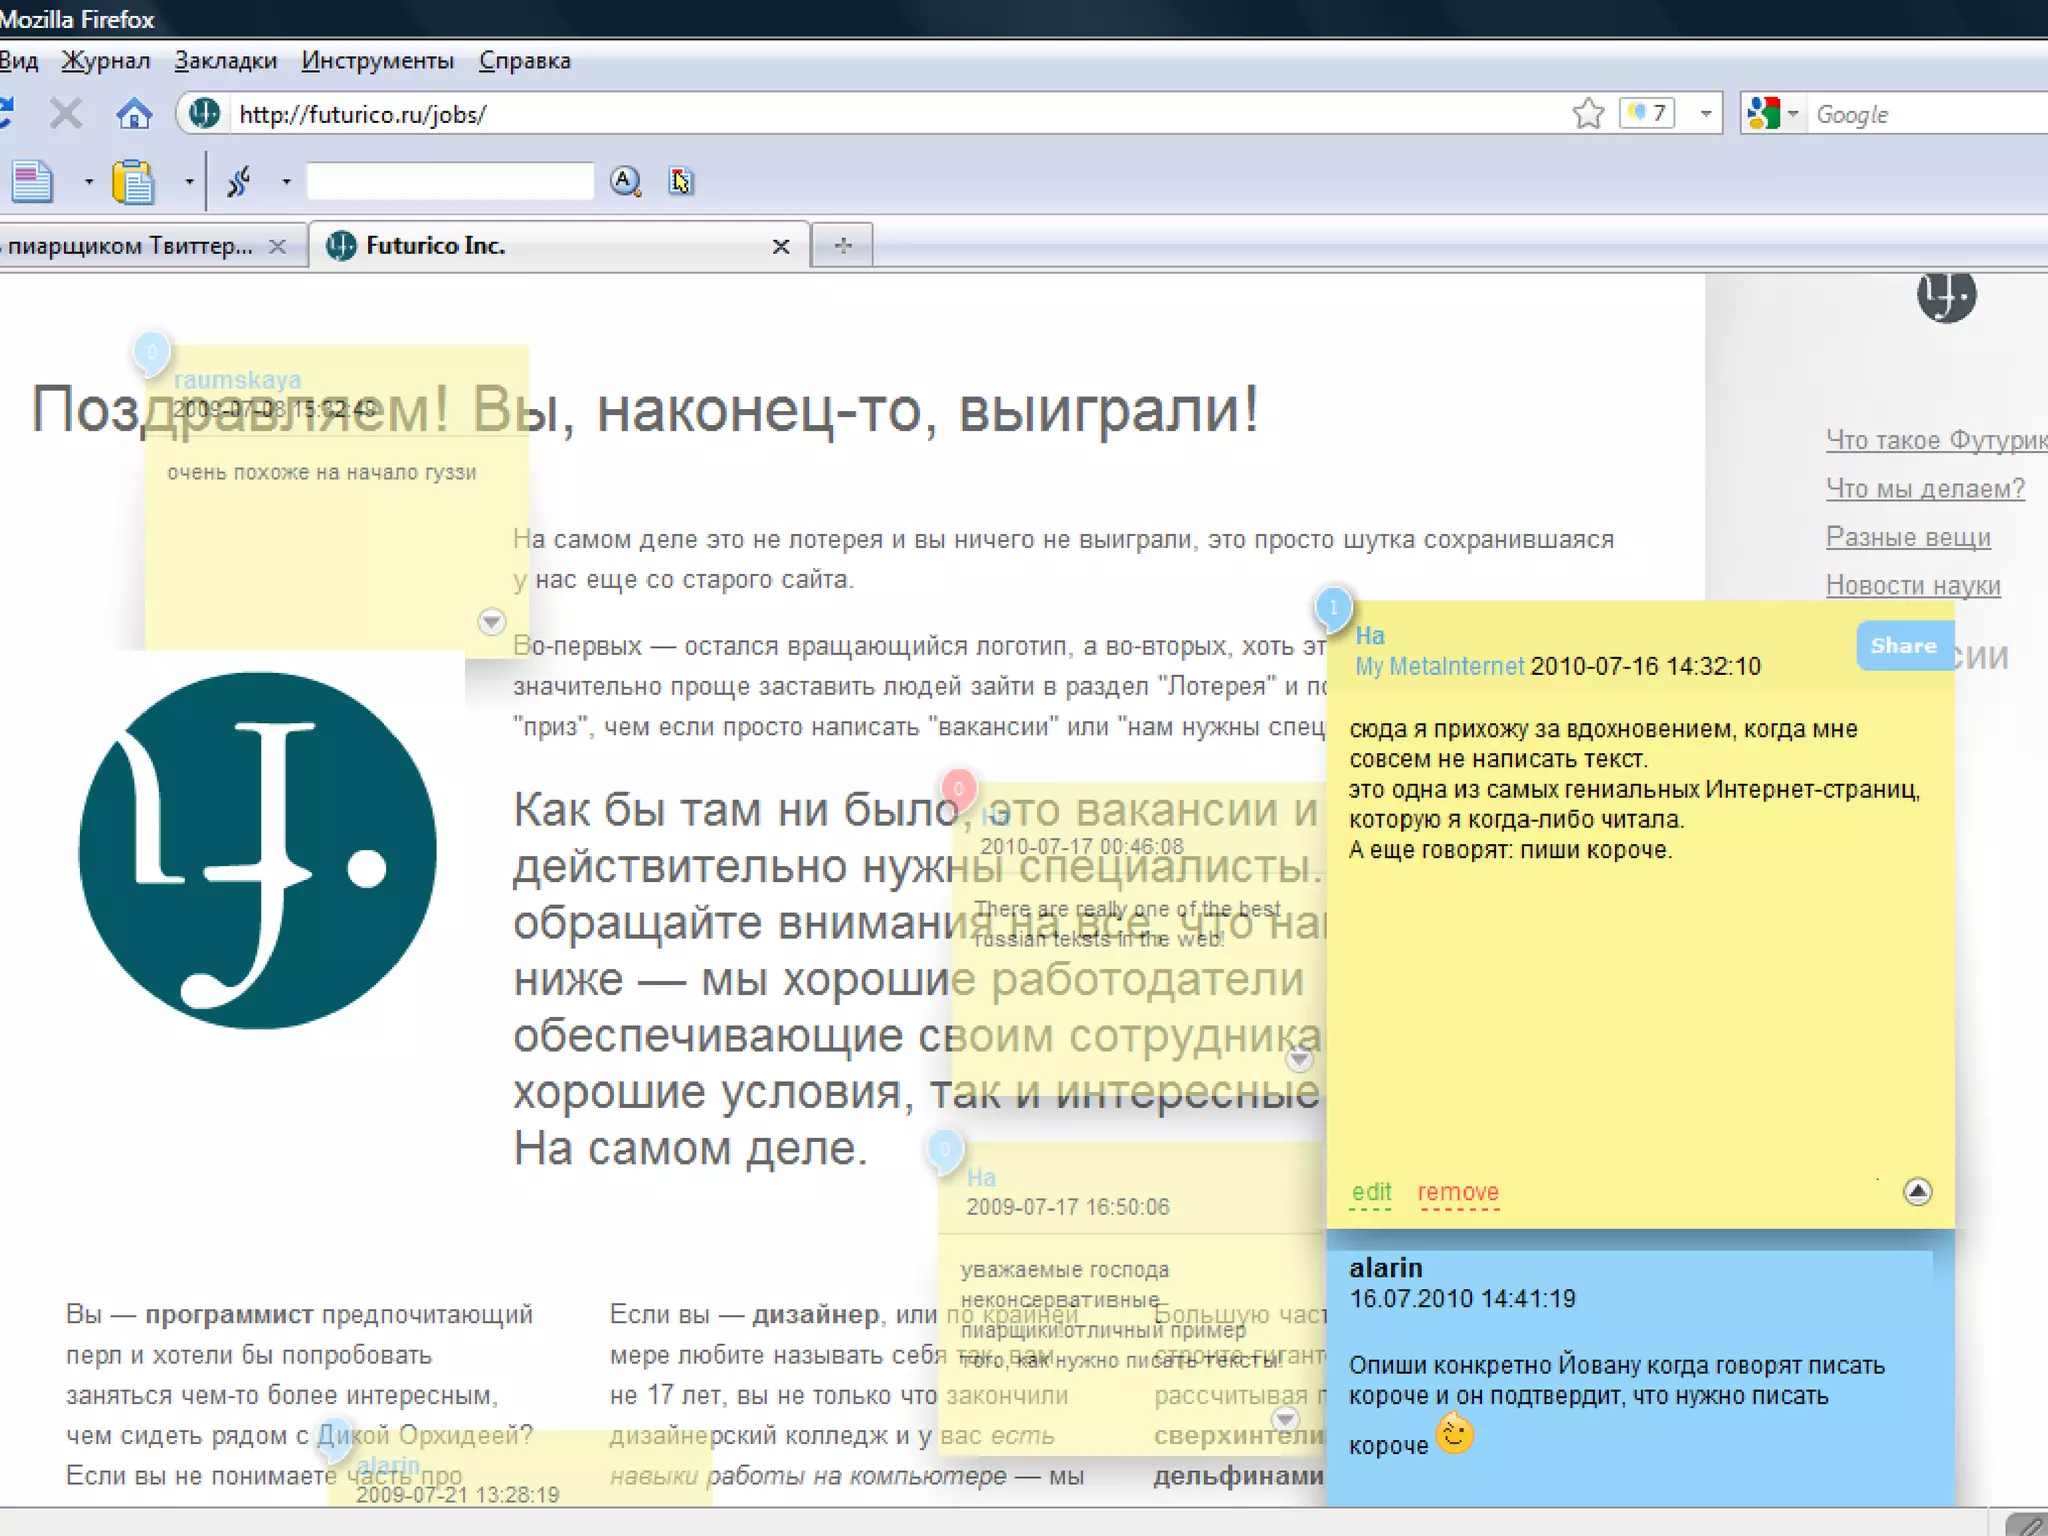
Task: Click the red comment marker bubble
Action: click(958, 790)
